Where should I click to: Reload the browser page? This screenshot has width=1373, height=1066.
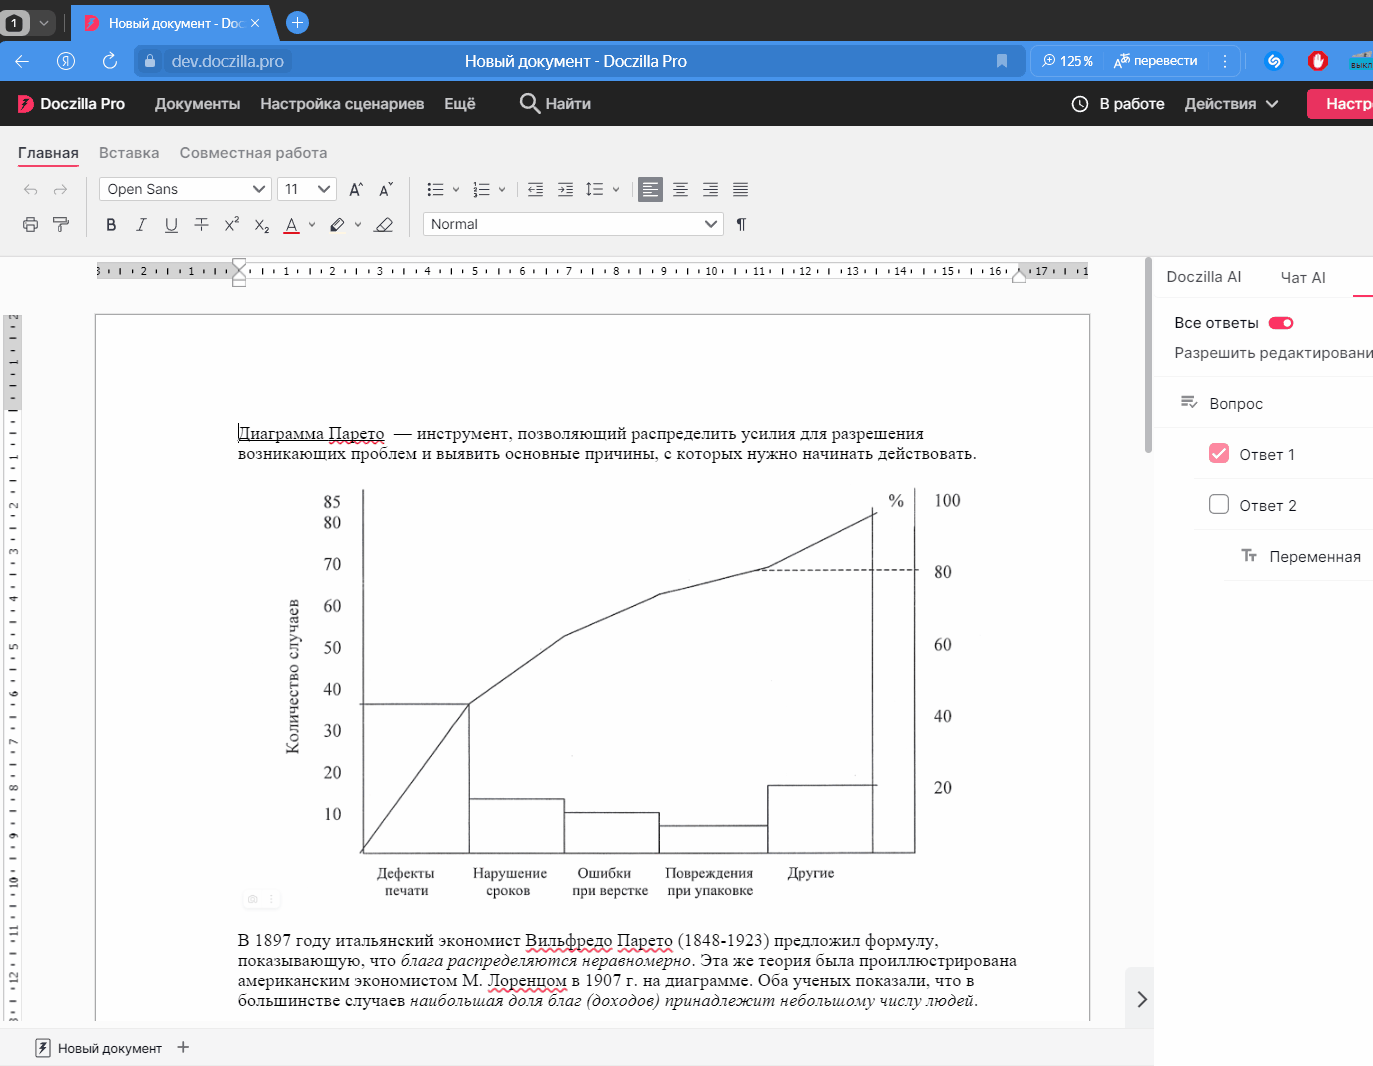[110, 61]
